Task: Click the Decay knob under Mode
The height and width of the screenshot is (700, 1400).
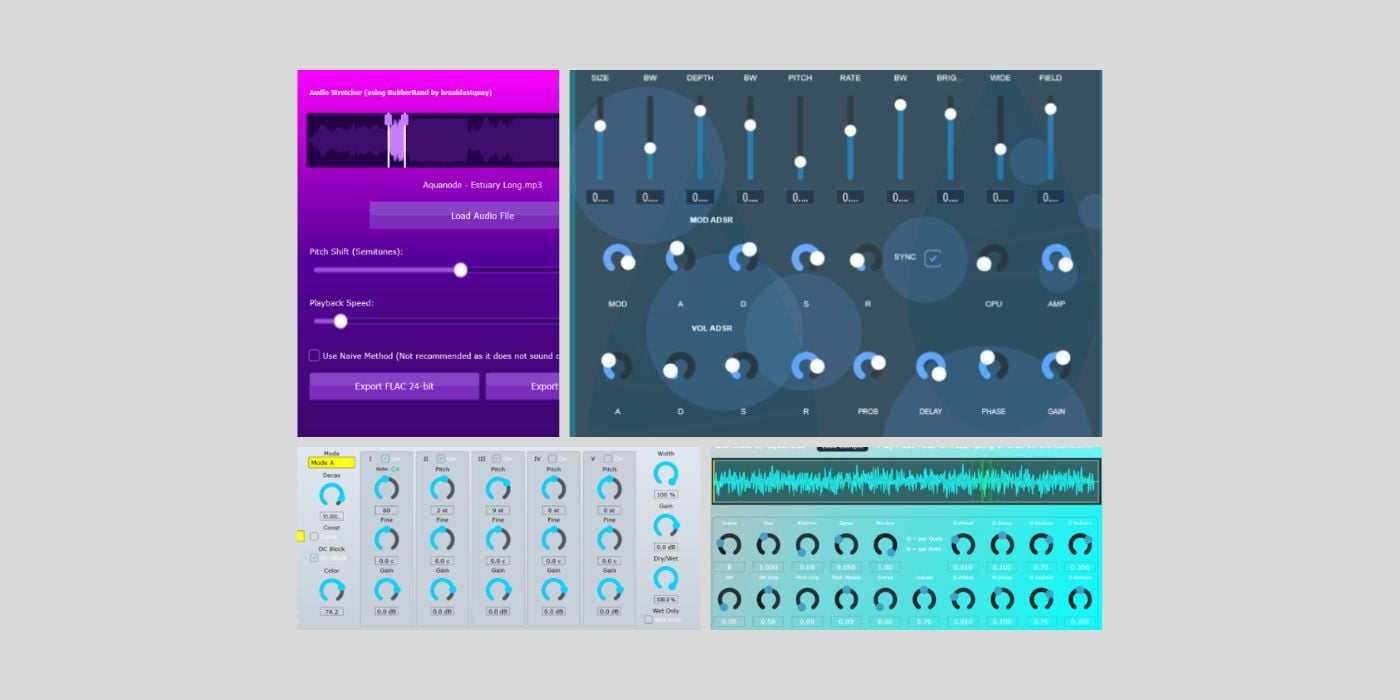Action: tap(331, 495)
